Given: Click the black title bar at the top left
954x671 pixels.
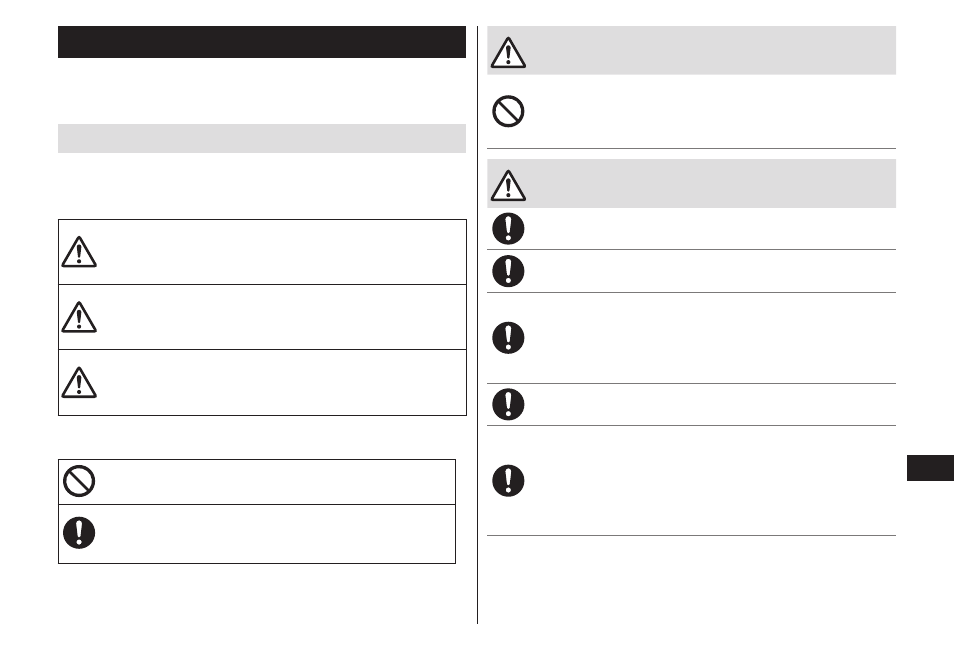Looking at the screenshot, I should tap(262, 43).
